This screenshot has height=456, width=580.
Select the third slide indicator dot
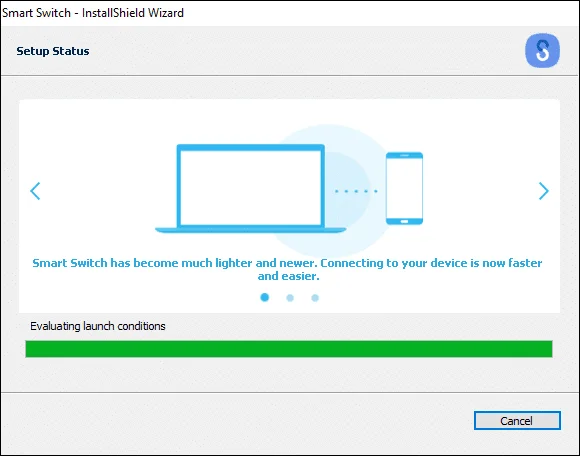(x=315, y=298)
